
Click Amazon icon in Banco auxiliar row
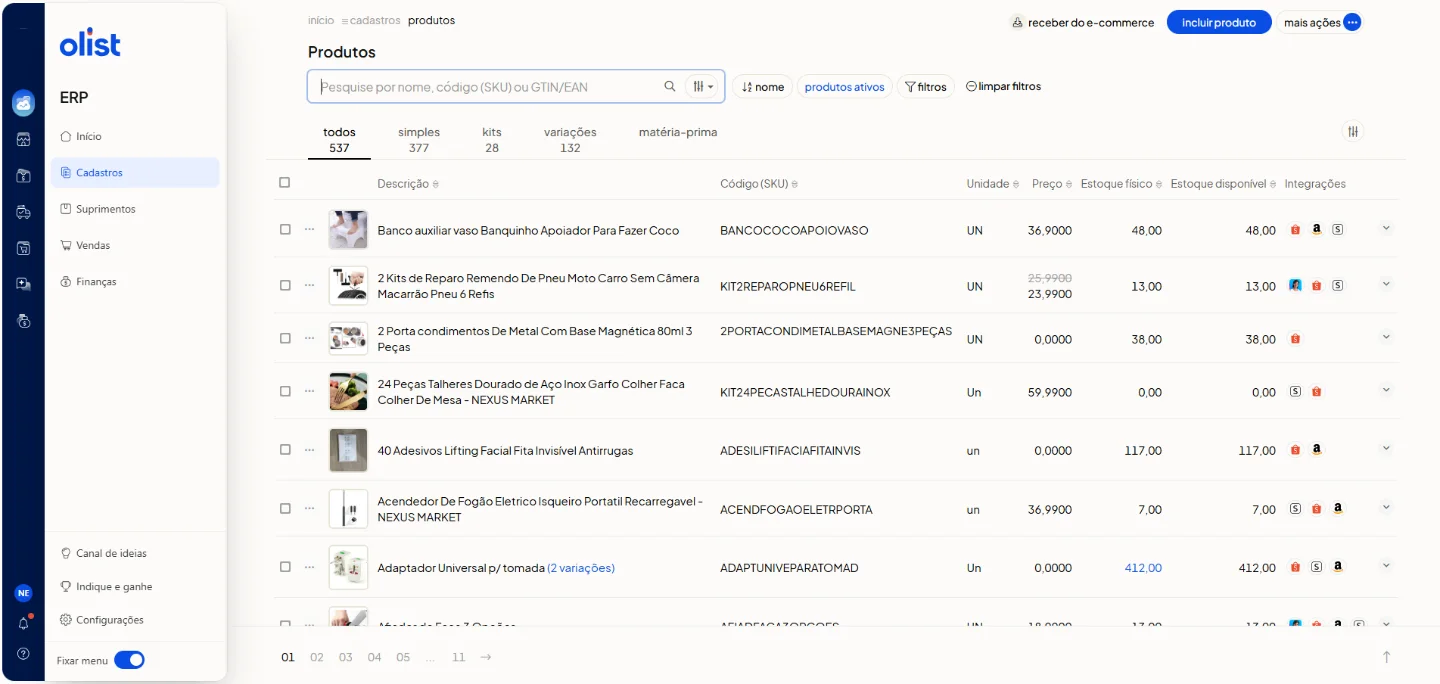1317,230
